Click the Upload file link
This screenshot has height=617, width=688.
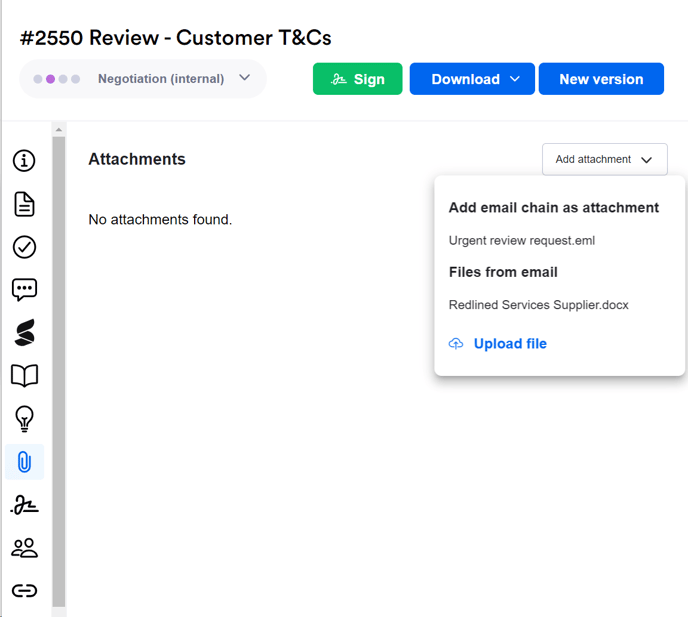coord(510,344)
